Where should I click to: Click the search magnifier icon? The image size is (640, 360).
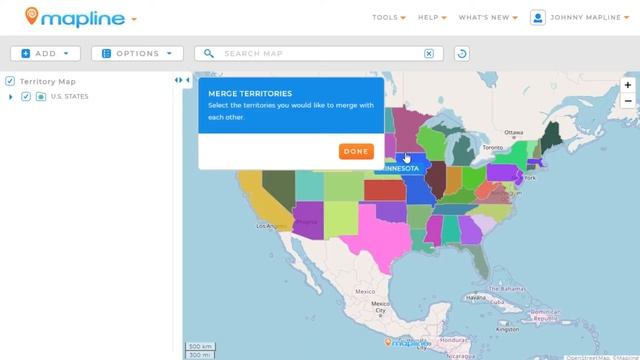click(209, 53)
